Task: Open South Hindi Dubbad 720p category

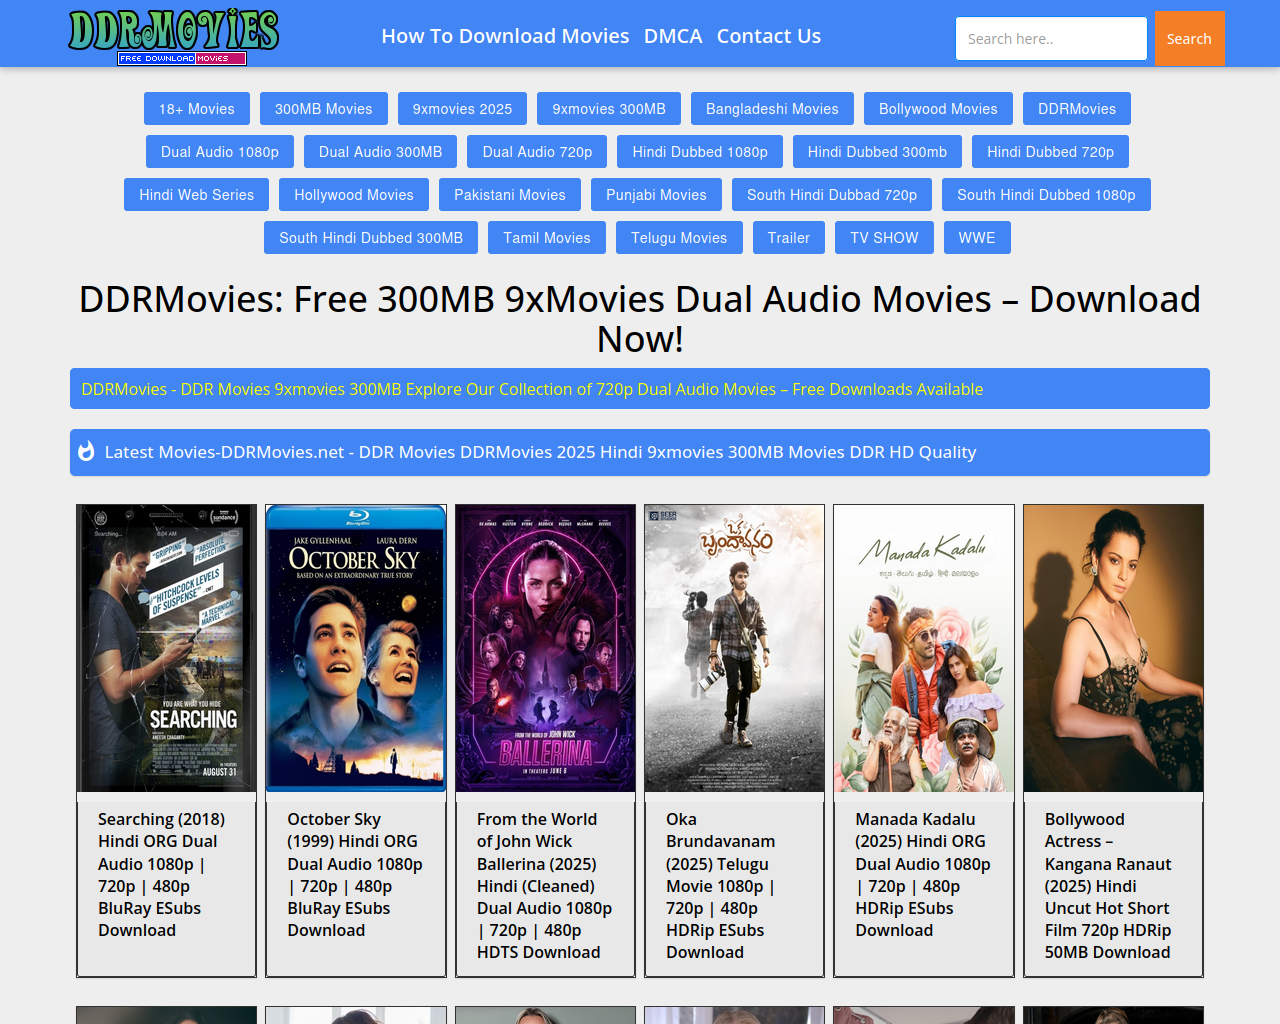Action: [x=832, y=195]
